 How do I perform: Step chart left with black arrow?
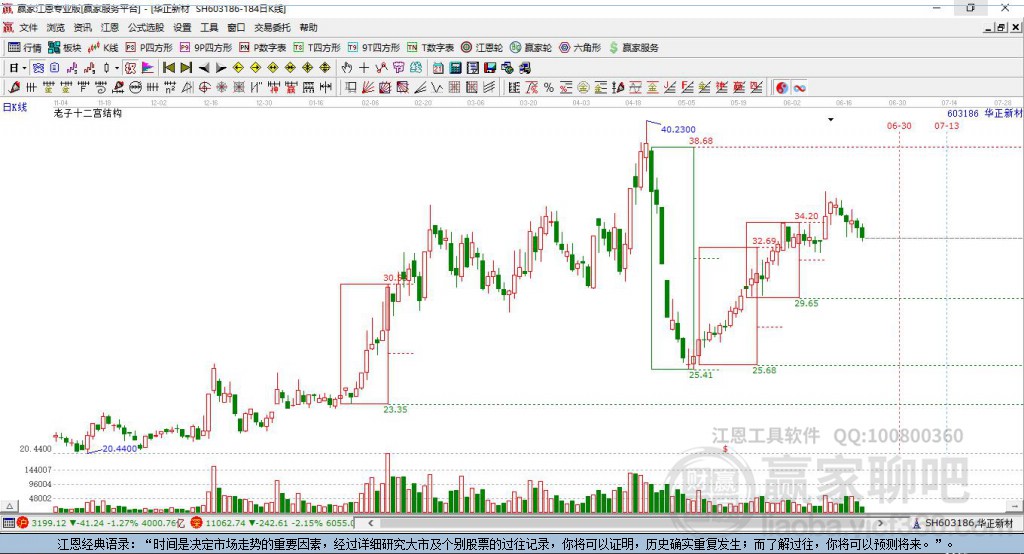204,68
